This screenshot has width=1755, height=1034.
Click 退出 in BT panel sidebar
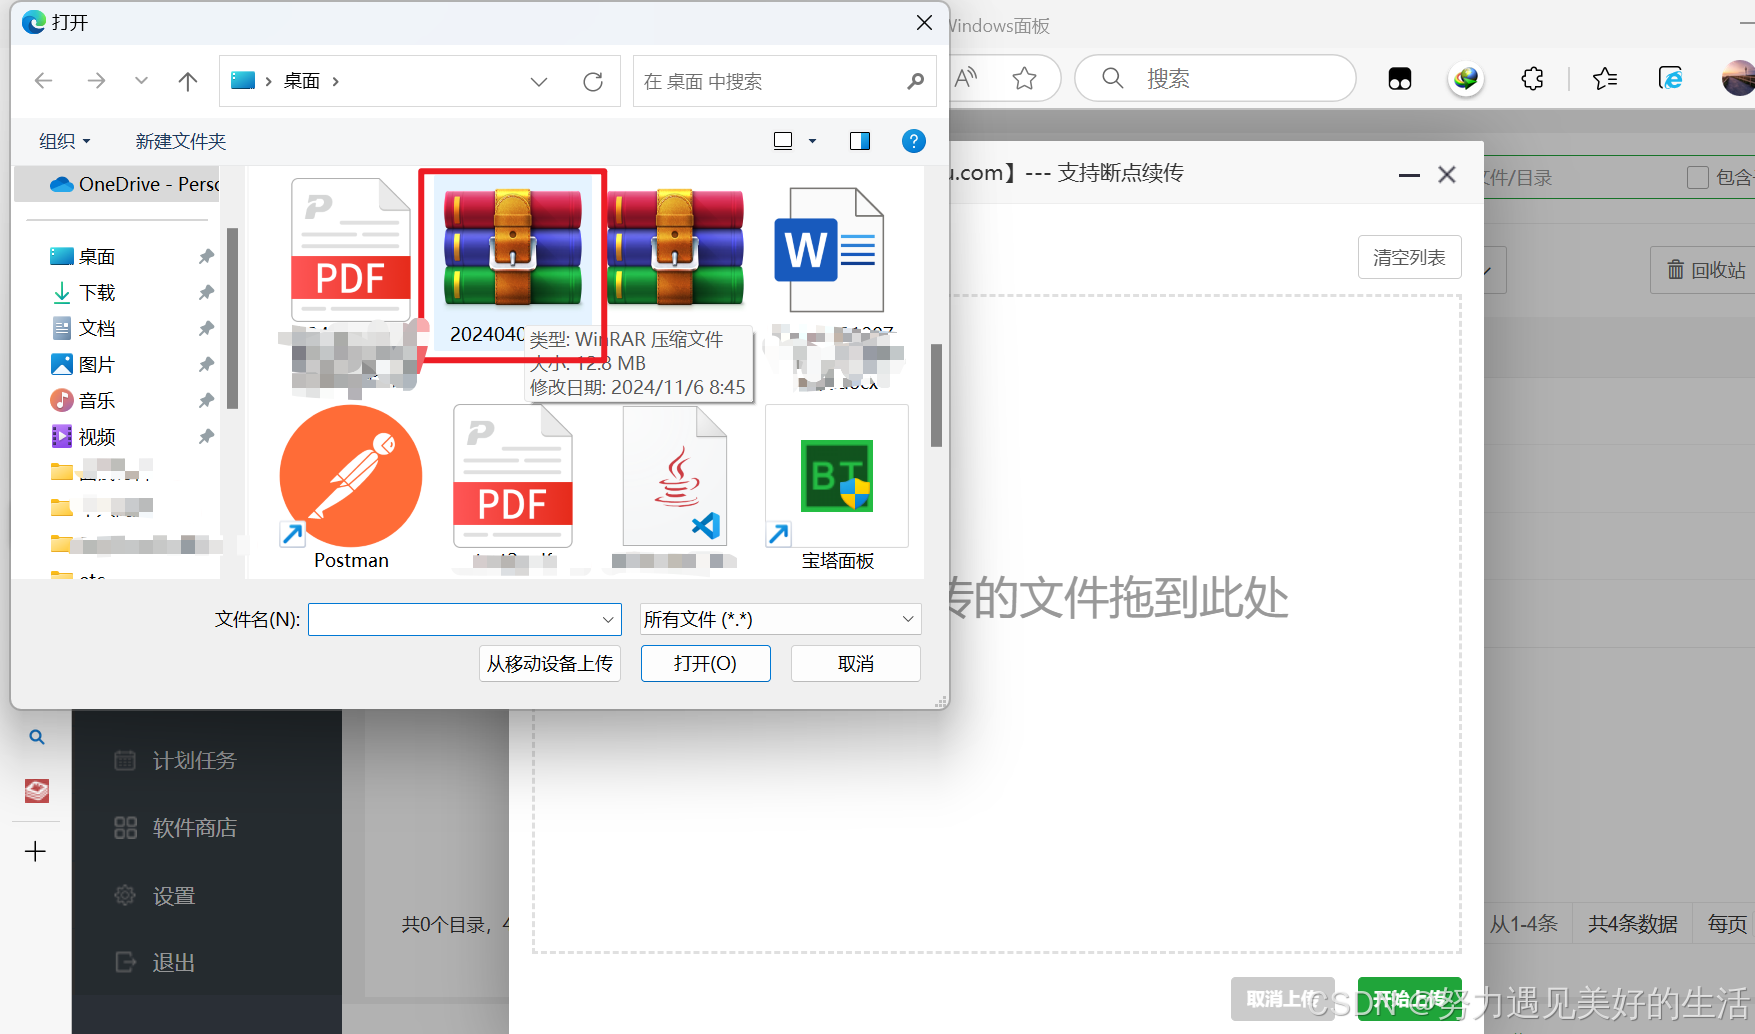point(173,962)
